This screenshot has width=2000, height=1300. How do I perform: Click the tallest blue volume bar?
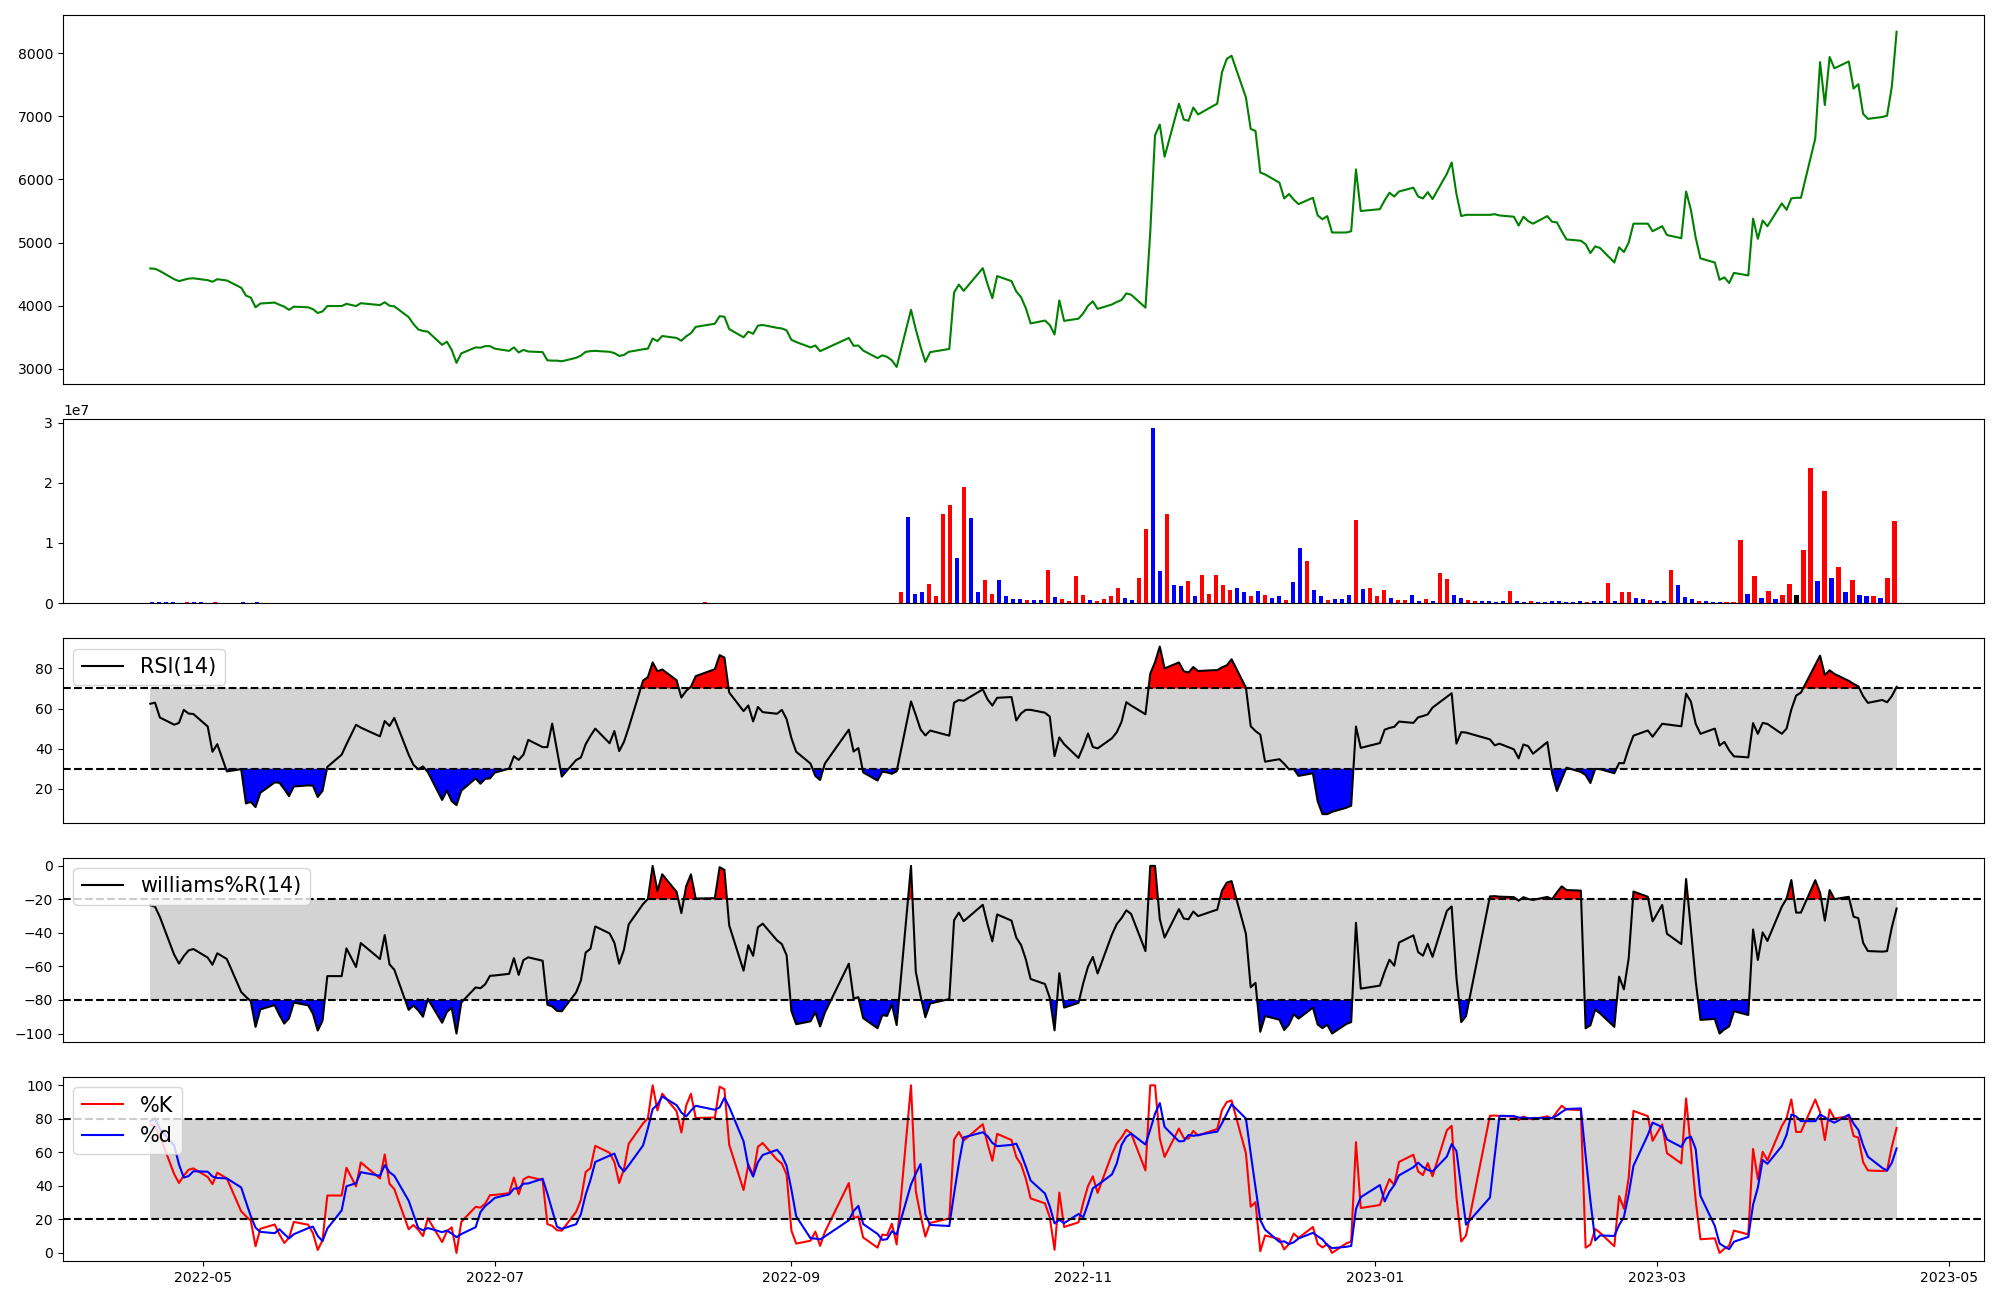tap(1153, 516)
